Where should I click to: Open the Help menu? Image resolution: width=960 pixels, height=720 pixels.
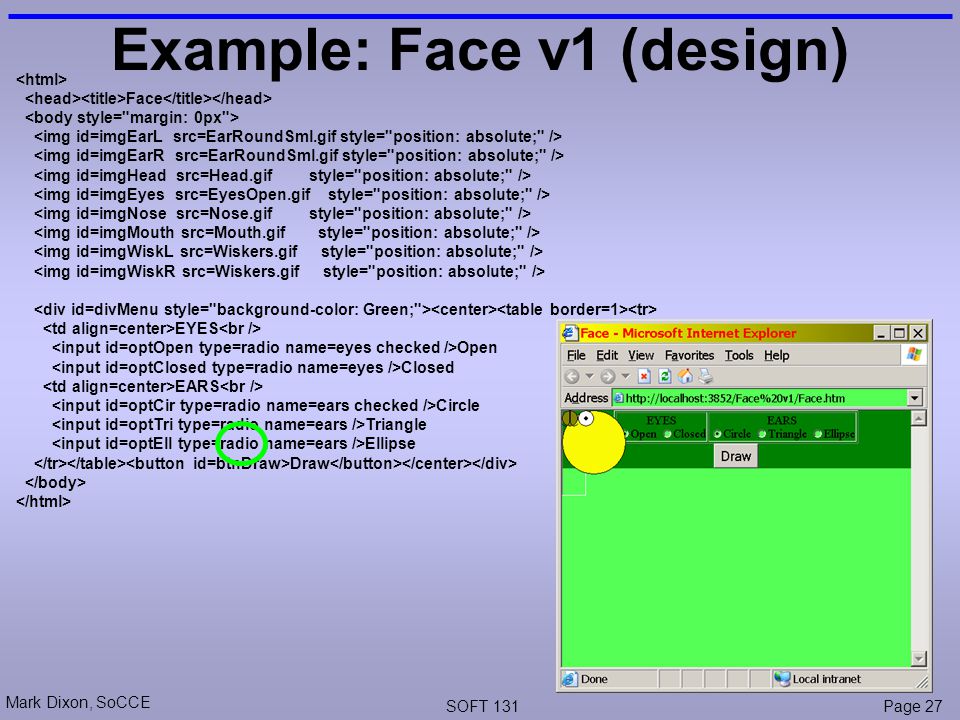coord(776,356)
